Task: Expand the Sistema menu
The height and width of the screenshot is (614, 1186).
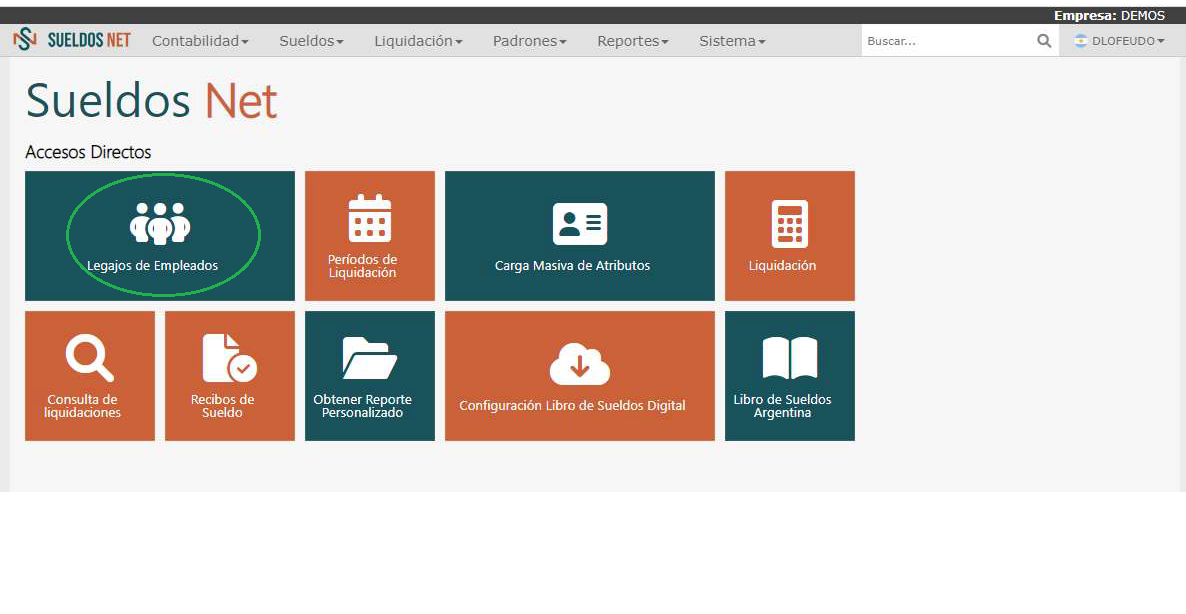Action: click(732, 41)
